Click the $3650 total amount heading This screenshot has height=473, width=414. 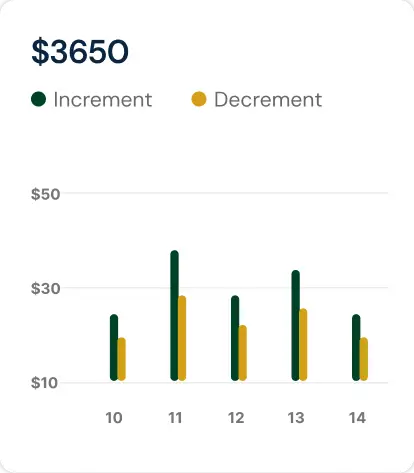(80, 51)
